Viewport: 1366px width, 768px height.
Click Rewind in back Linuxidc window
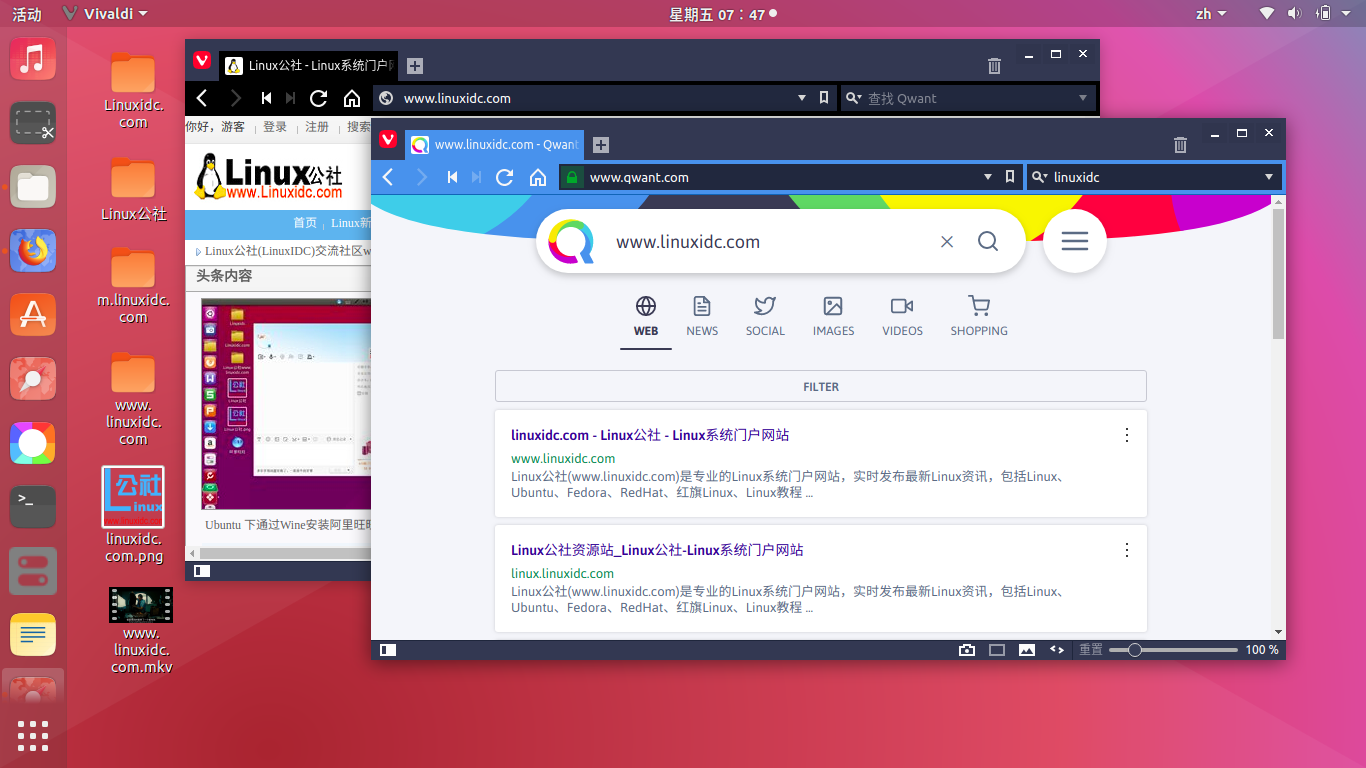[x=266, y=98]
